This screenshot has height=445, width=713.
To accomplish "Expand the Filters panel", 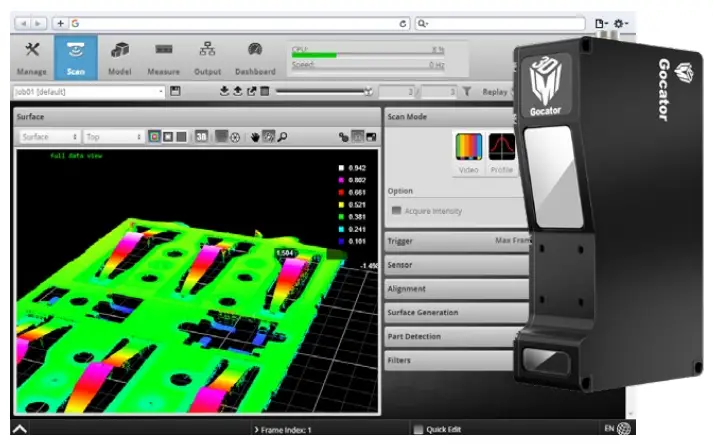I will coord(450,360).
